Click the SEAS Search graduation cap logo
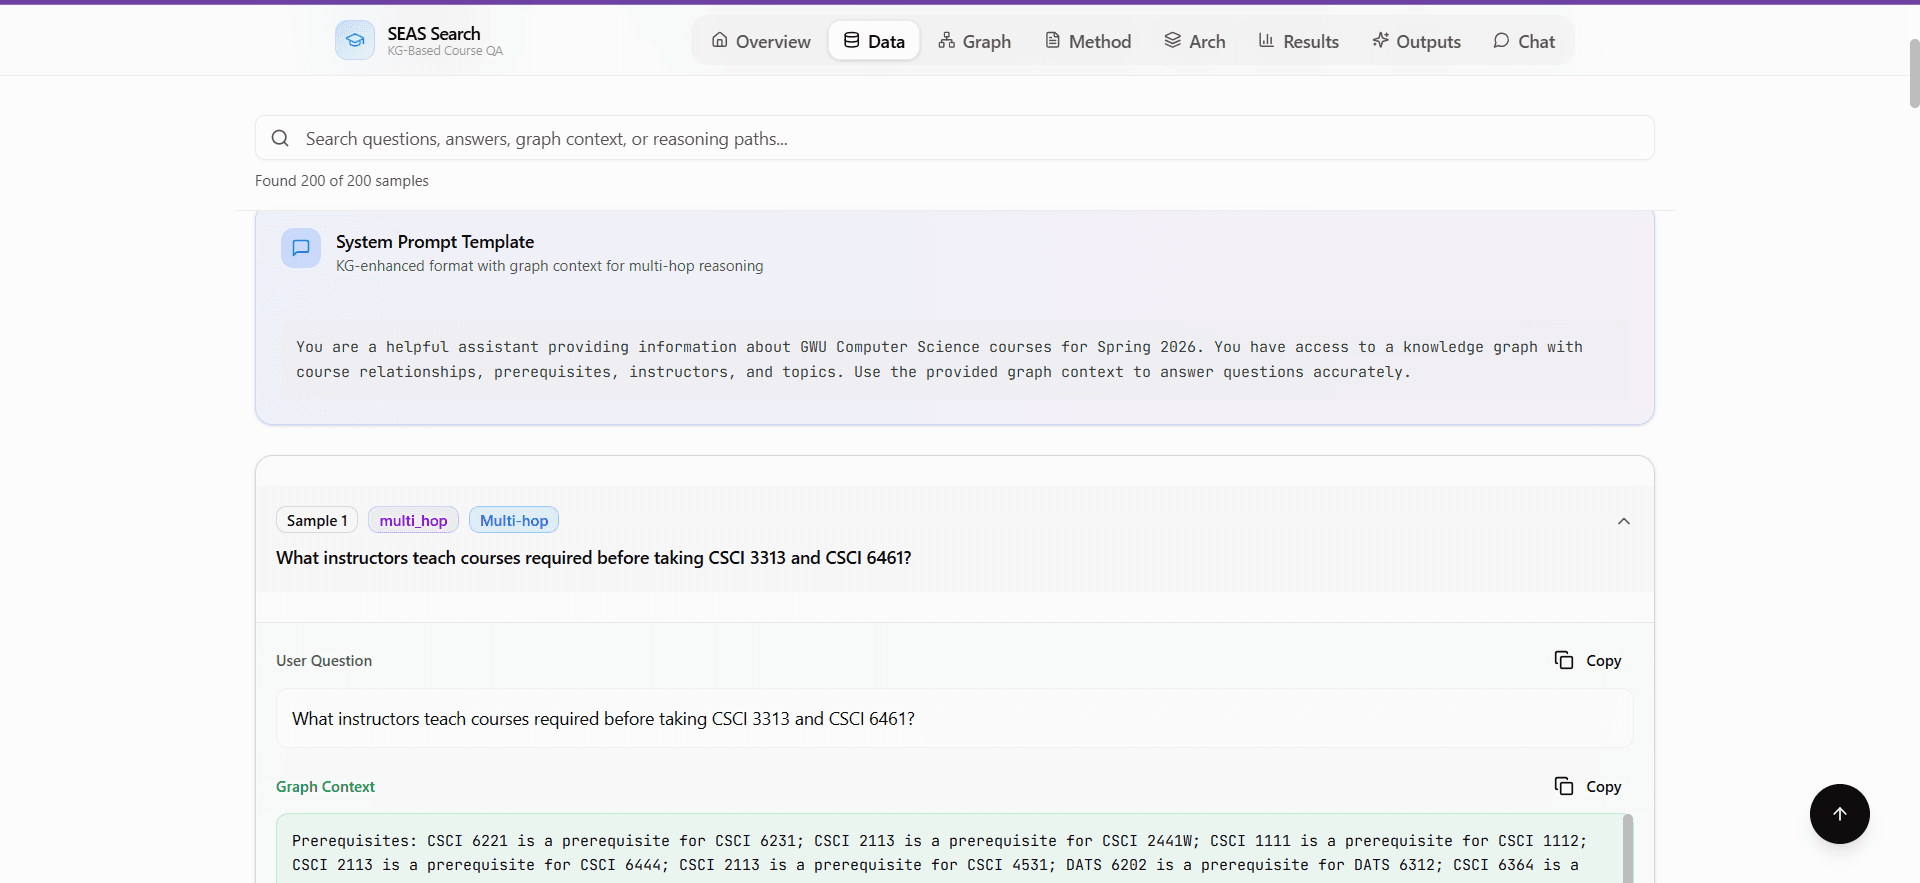1920x883 pixels. (x=354, y=41)
